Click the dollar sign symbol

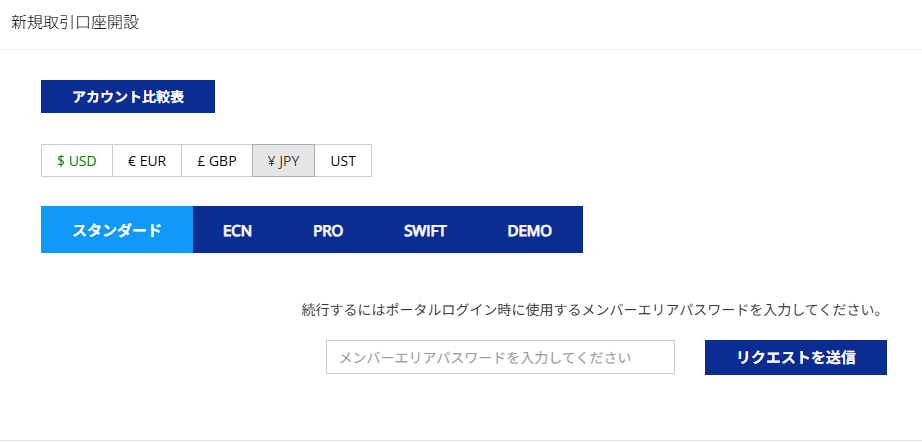click(x=61, y=161)
